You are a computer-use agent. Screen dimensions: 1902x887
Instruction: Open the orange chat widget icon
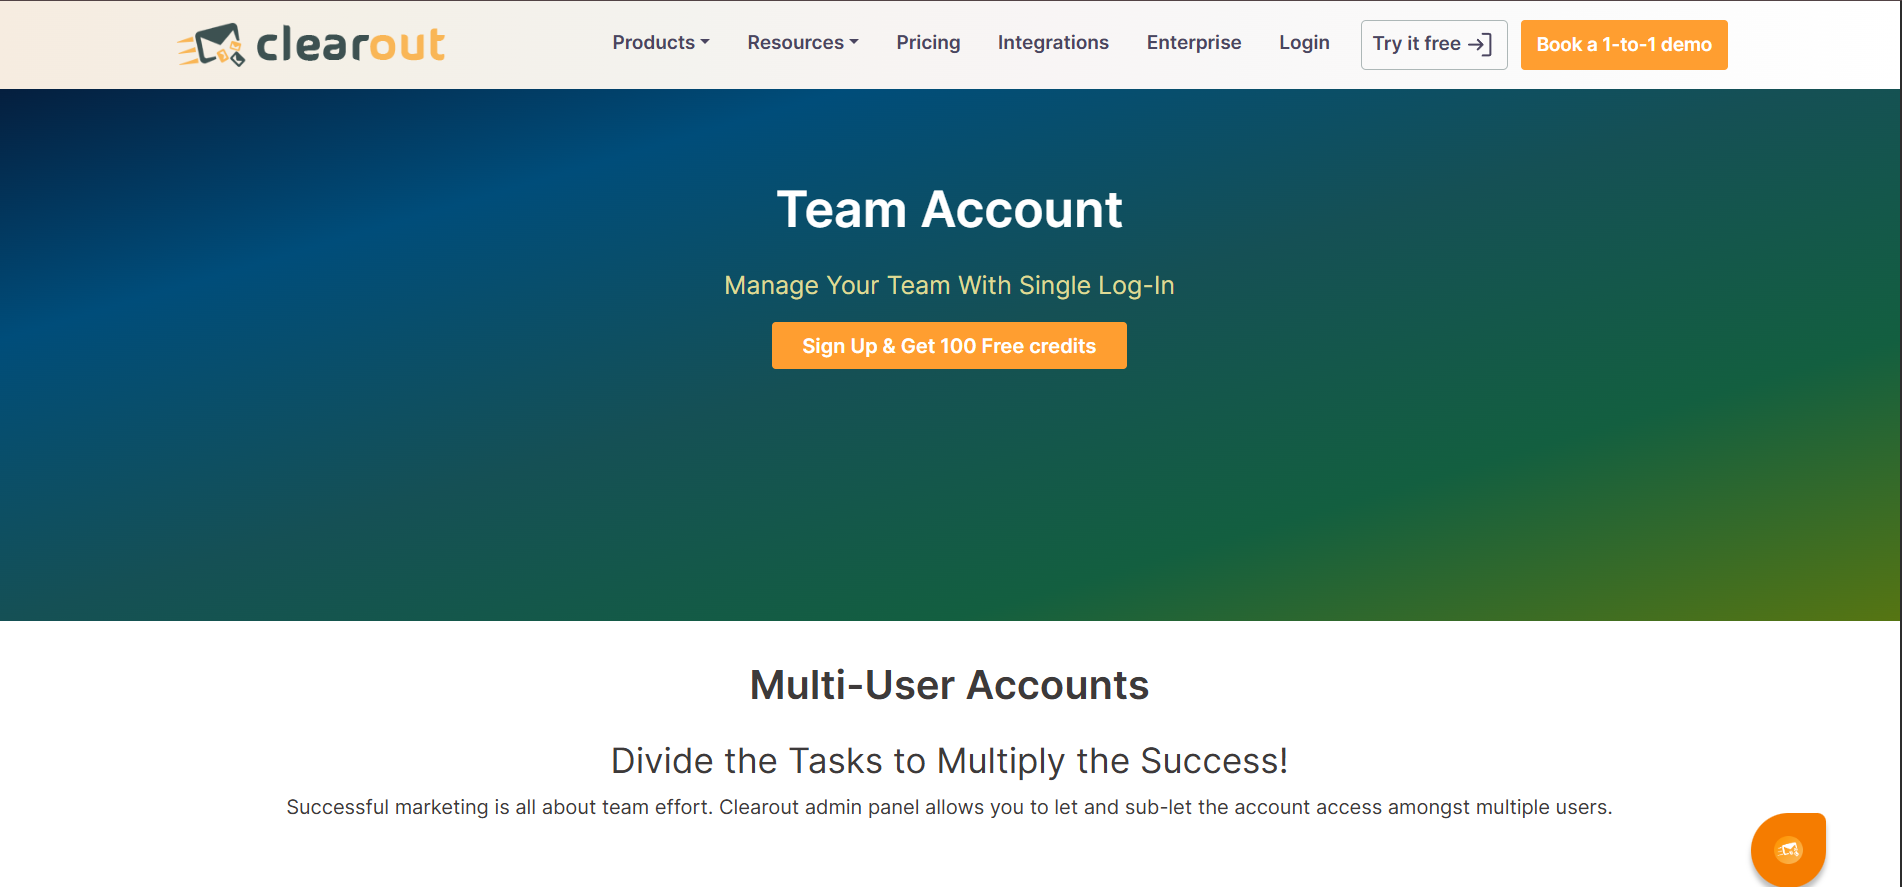(1788, 850)
